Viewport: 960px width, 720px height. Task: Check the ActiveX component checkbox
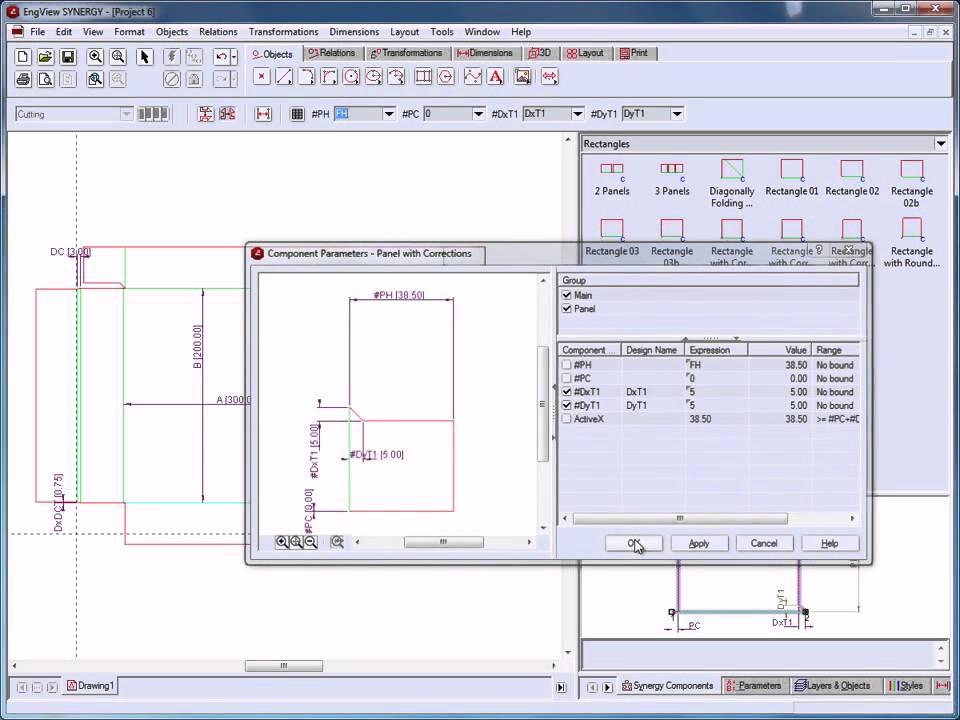coord(566,419)
